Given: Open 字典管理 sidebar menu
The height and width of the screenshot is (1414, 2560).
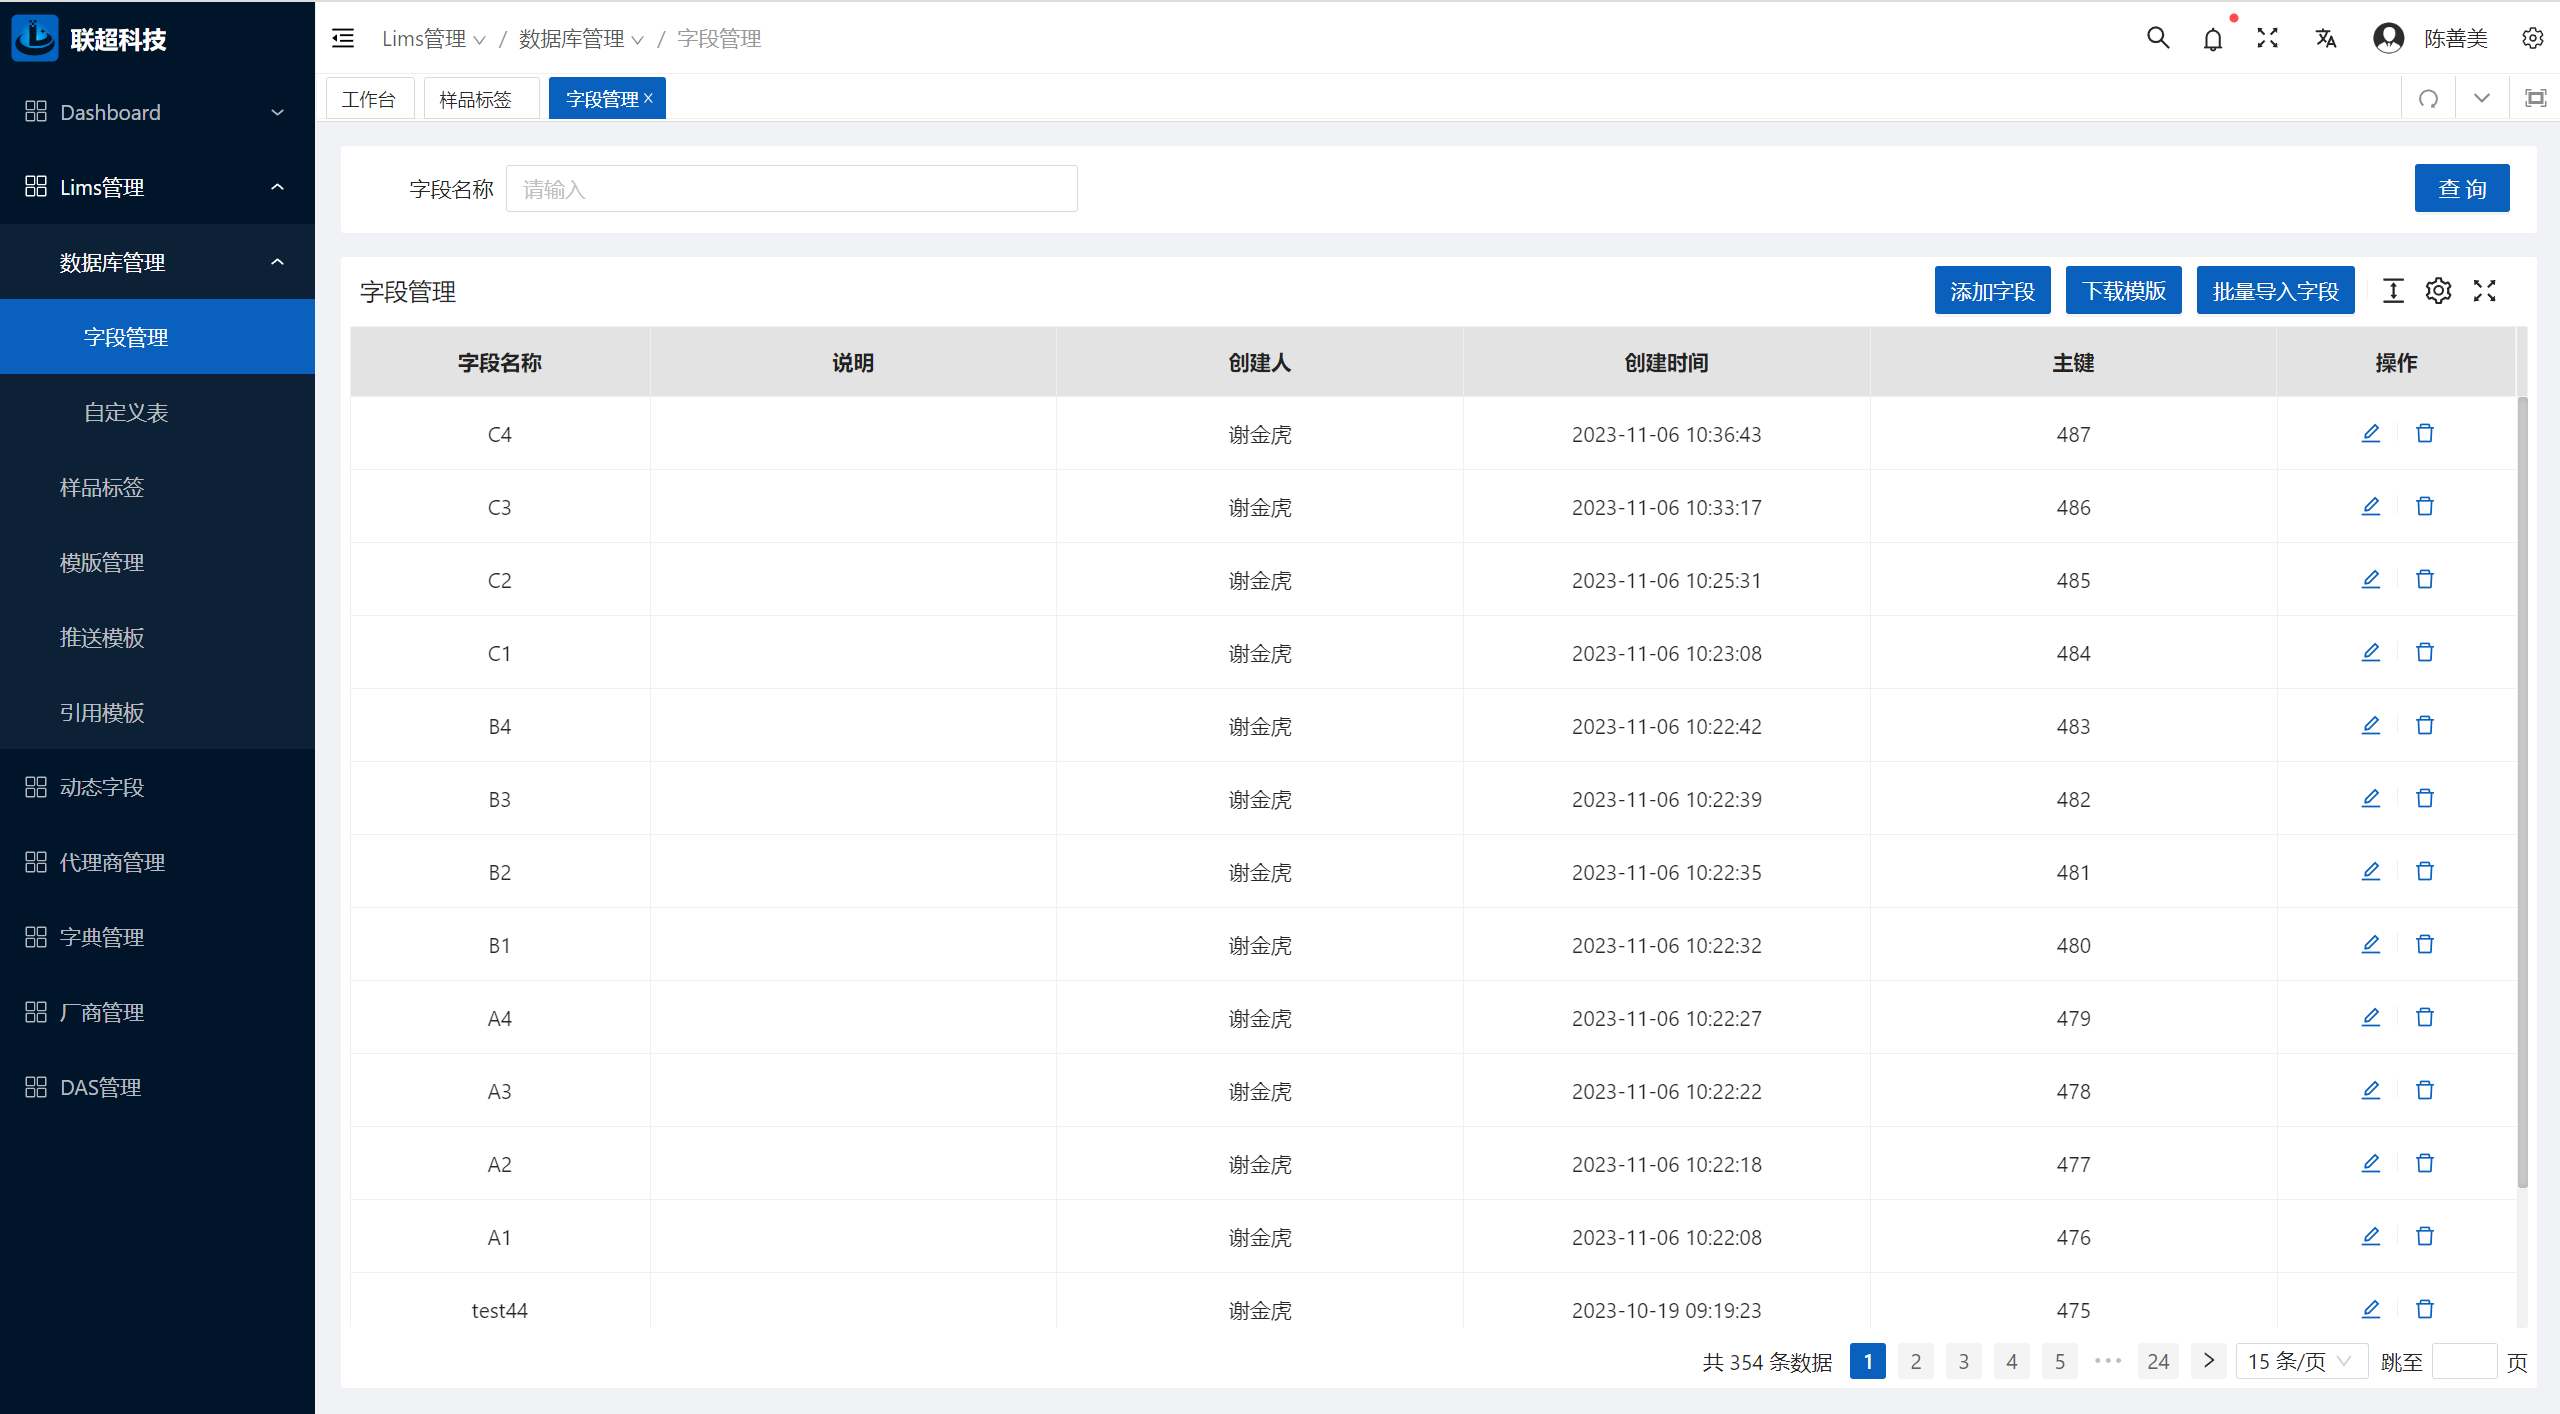Looking at the screenshot, I should (157, 937).
